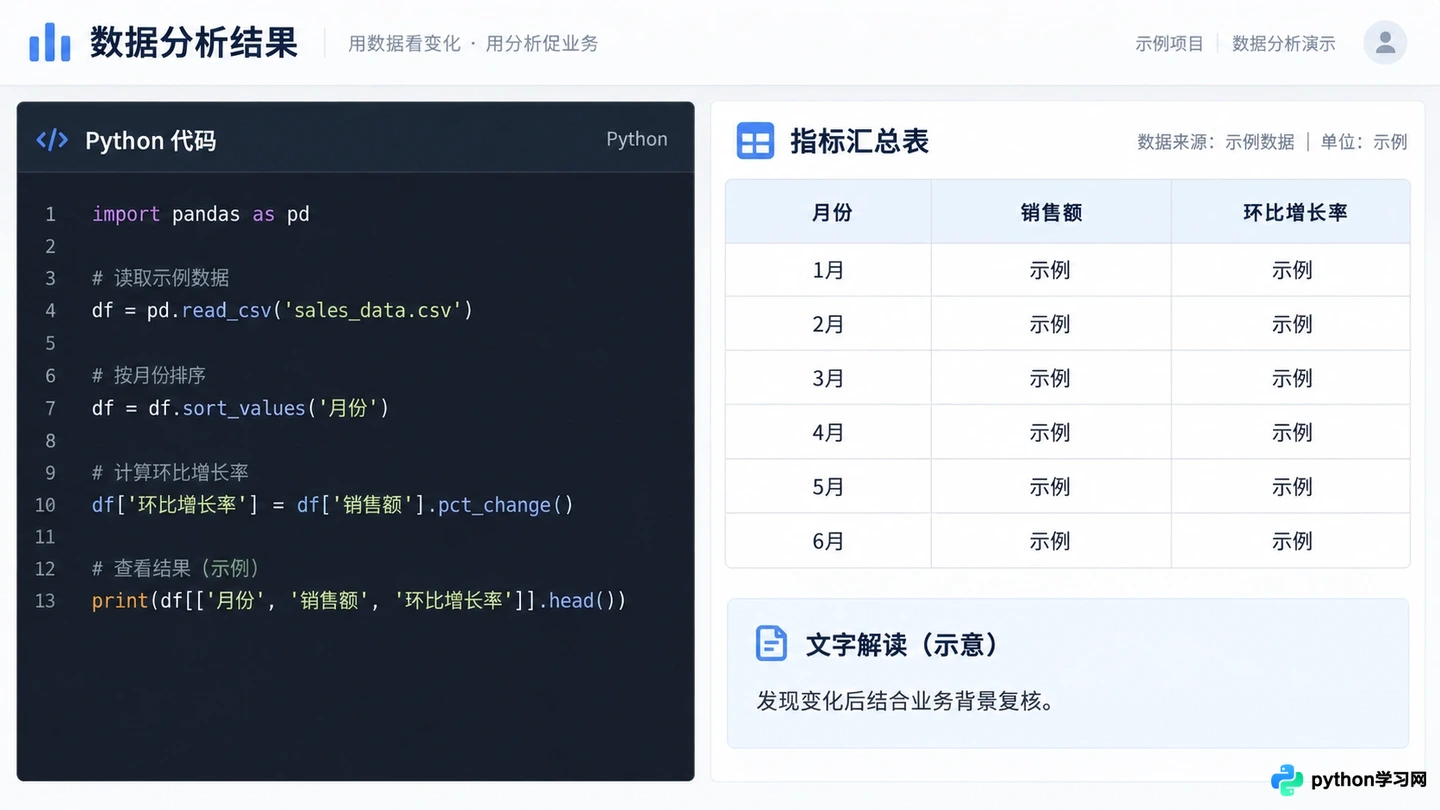Click the 2月 row cell
Screen dimensions: 1440x810
[829, 324]
